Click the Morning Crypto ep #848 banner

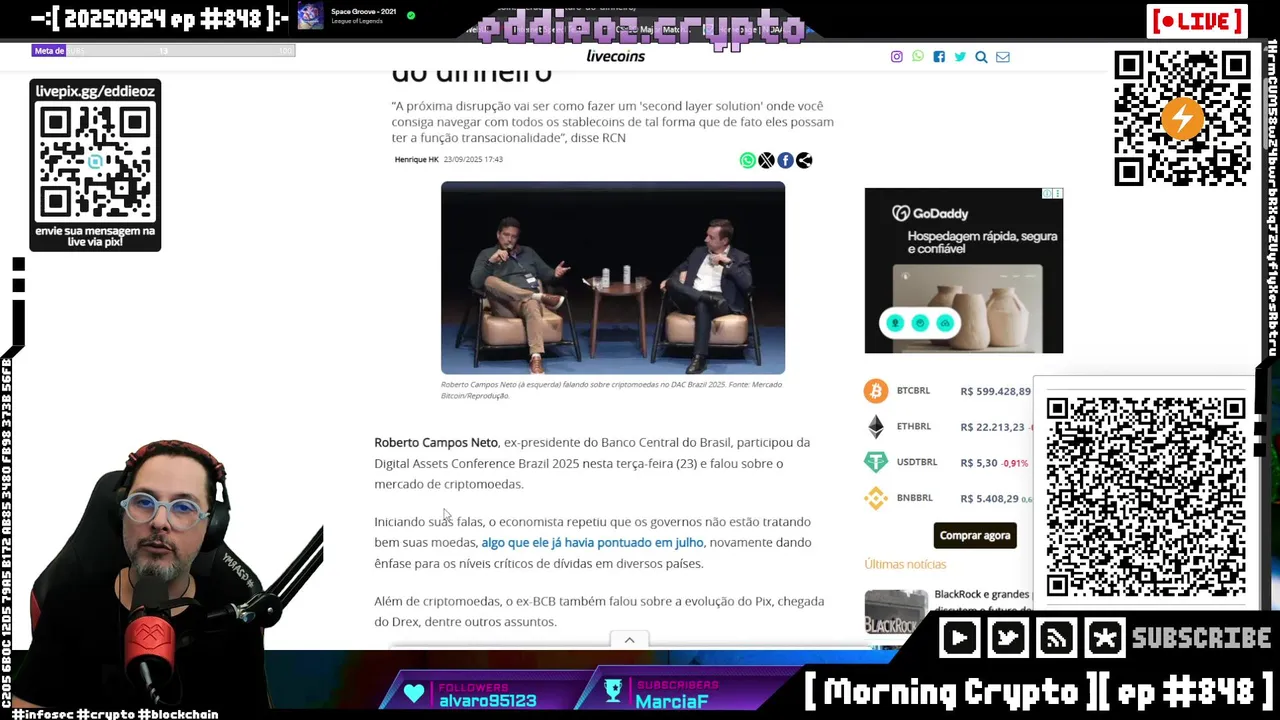click(x=1039, y=691)
